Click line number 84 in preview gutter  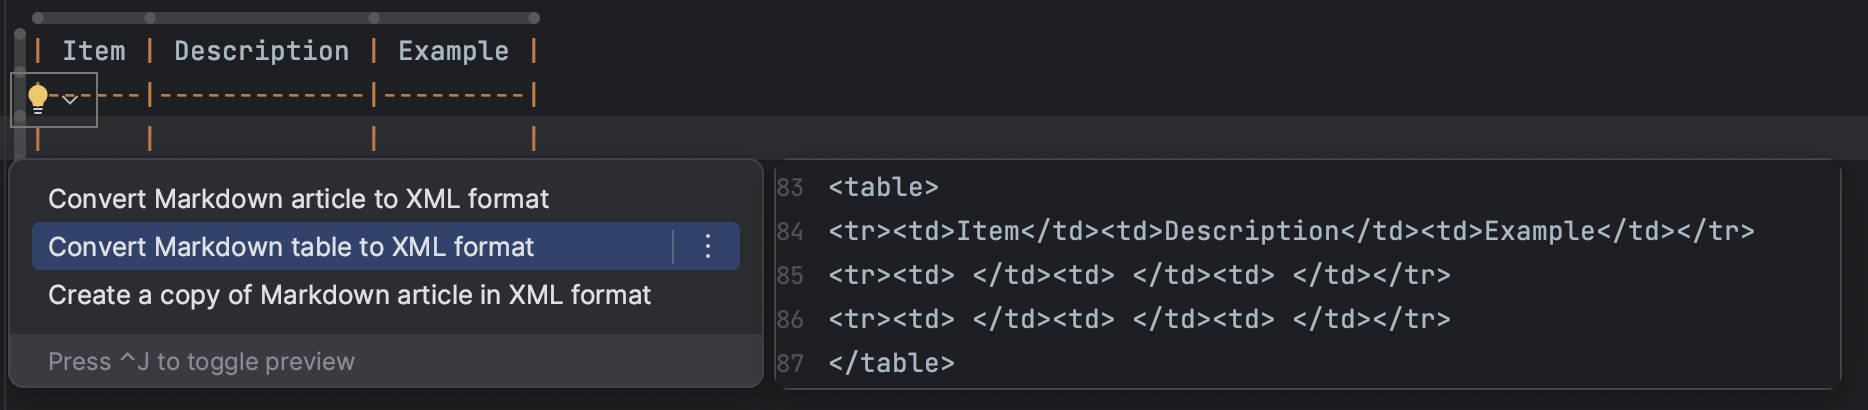pos(790,231)
